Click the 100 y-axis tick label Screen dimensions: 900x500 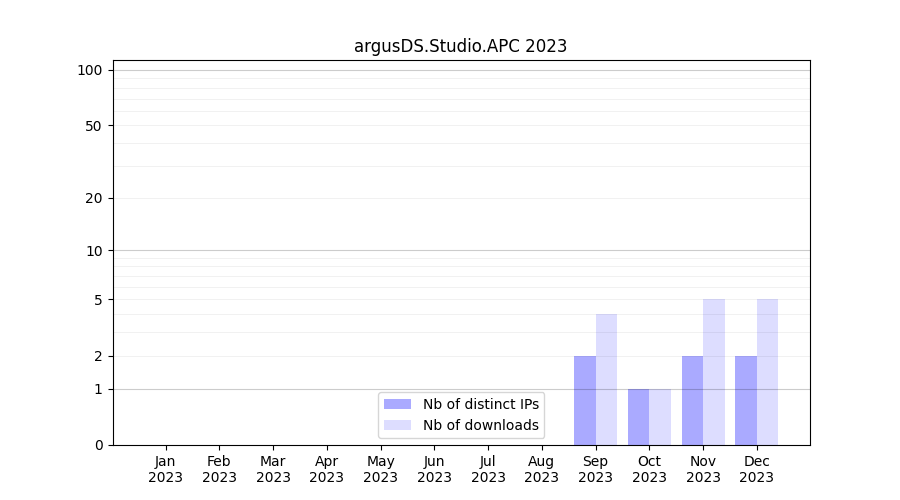tap(90, 70)
